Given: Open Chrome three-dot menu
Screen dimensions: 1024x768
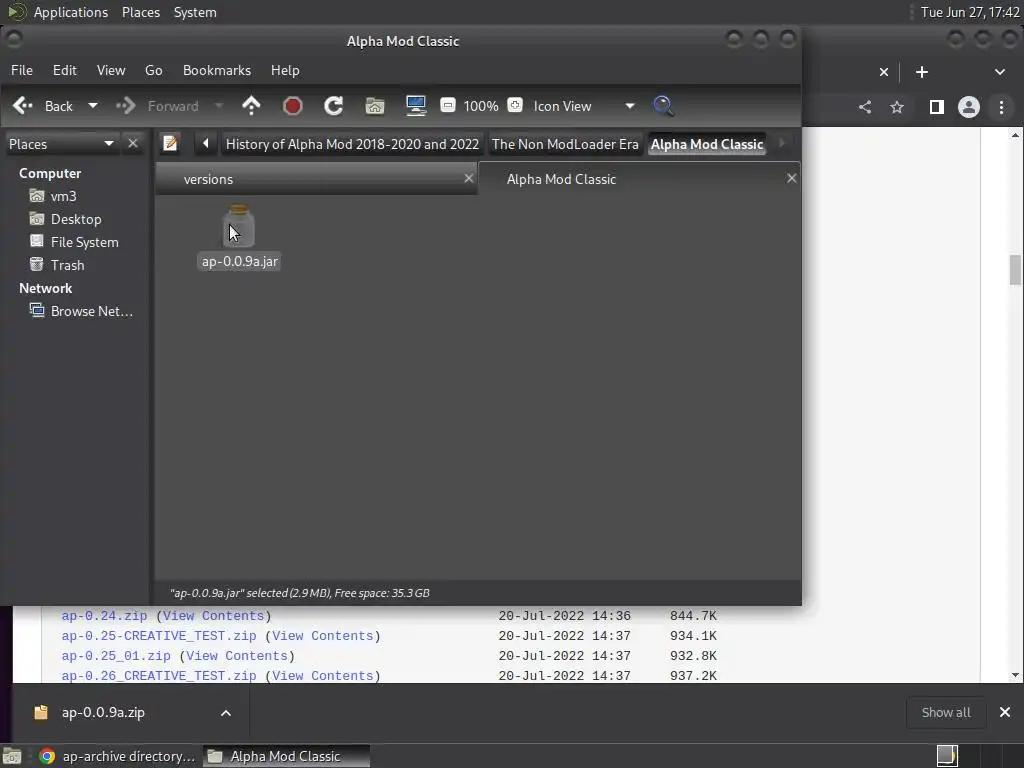Looking at the screenshot, I should (x=1001, y=107).
